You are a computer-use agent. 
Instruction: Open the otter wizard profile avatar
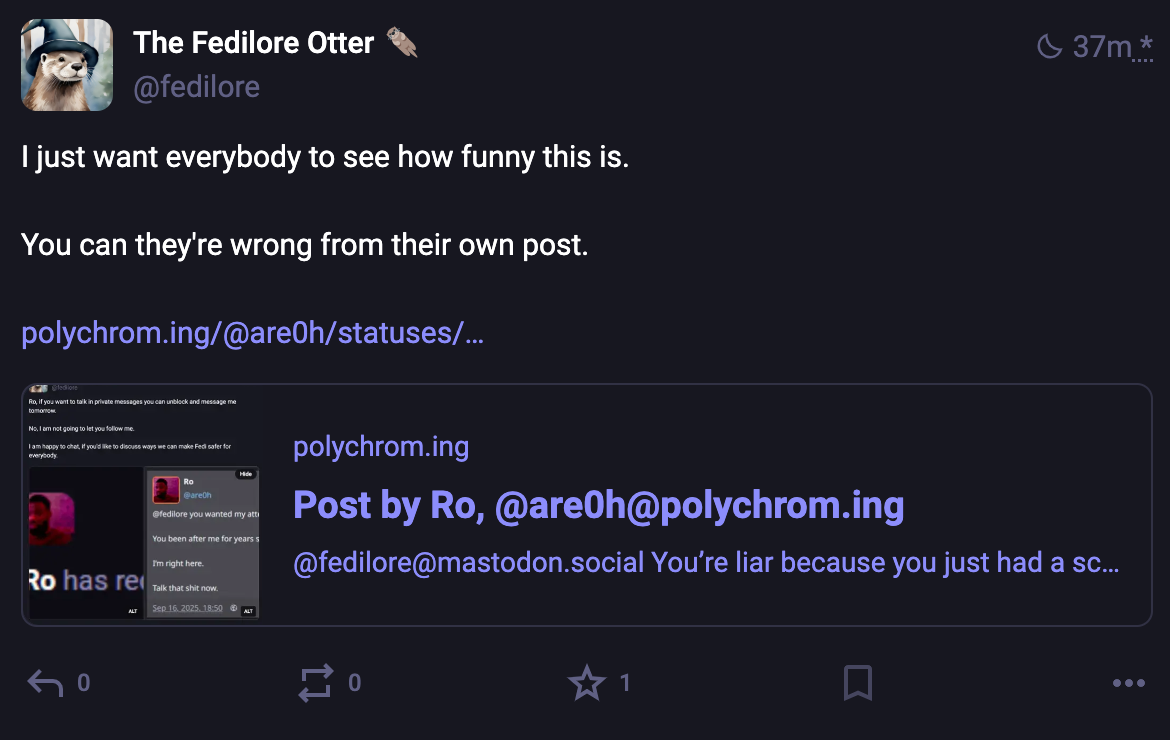tap(67, 65)
